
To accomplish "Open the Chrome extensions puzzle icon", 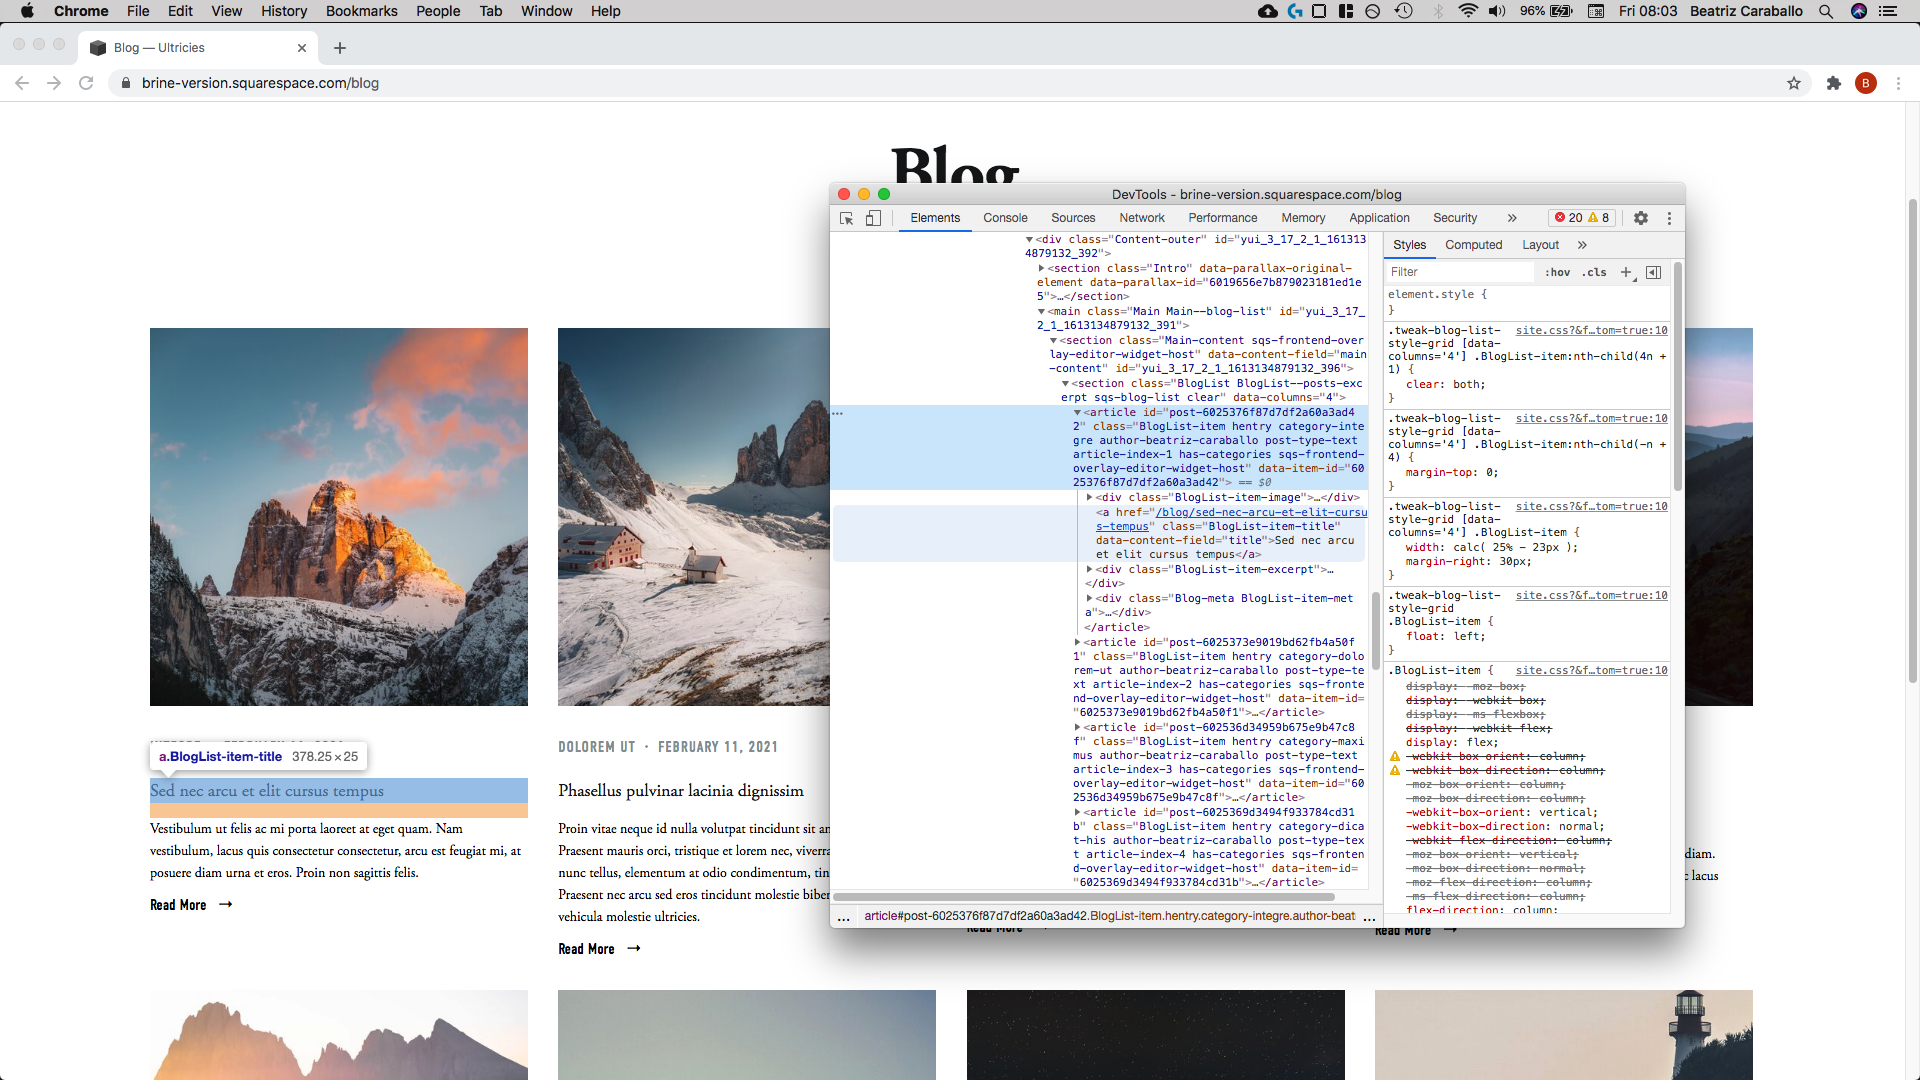I will coord(1833,83).
